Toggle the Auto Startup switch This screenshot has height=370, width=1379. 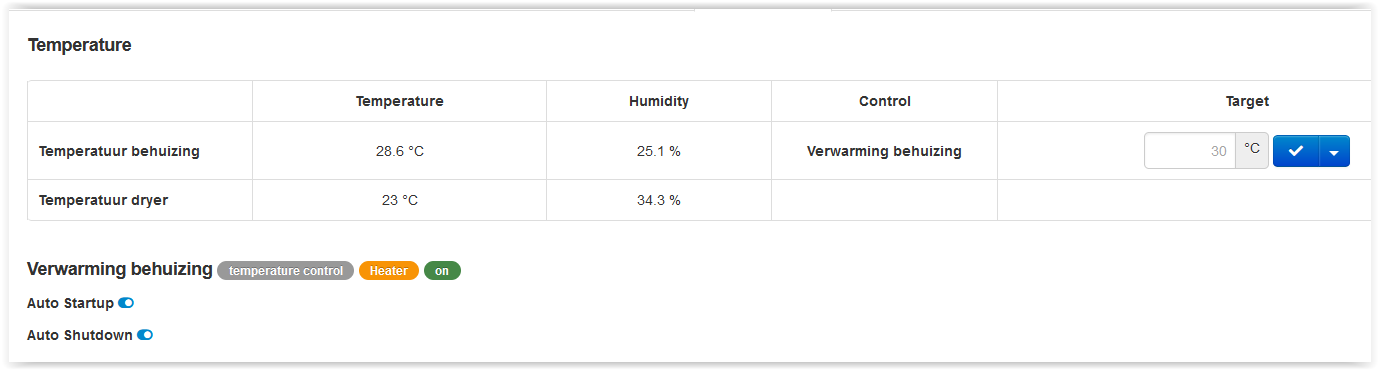point(126,303)
